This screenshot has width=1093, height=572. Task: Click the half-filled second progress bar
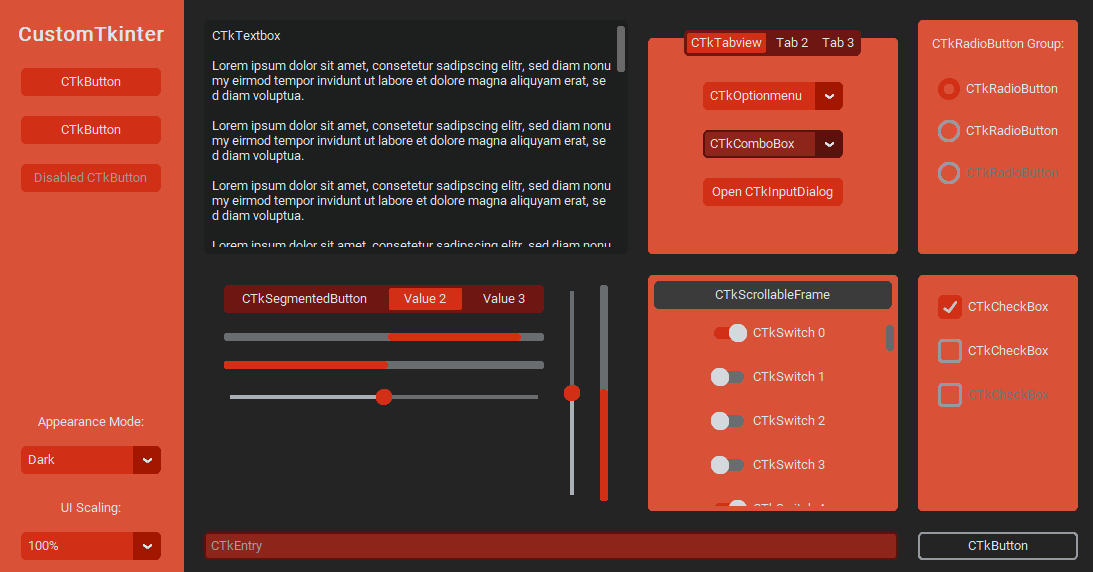click(383, 365)
